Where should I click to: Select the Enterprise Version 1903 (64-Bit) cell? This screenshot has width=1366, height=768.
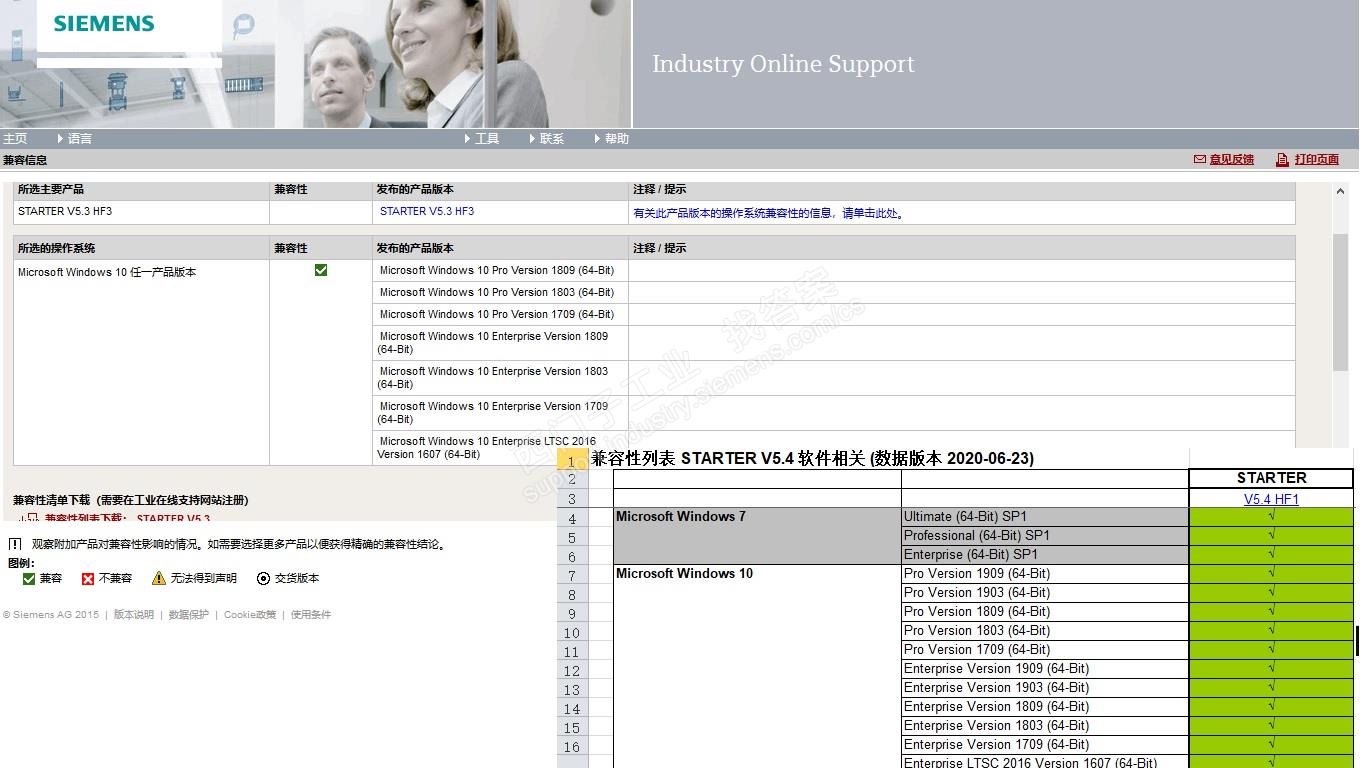pos(1045,688)
